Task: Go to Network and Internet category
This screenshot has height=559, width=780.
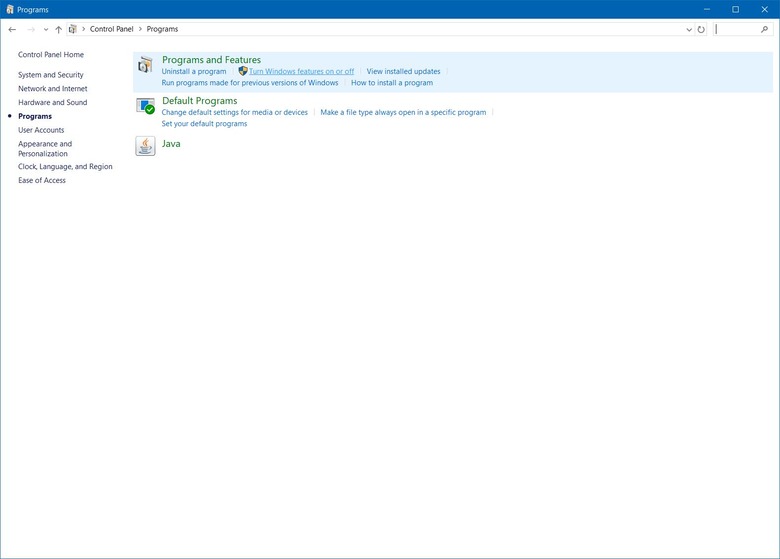Action: (52, 89)
